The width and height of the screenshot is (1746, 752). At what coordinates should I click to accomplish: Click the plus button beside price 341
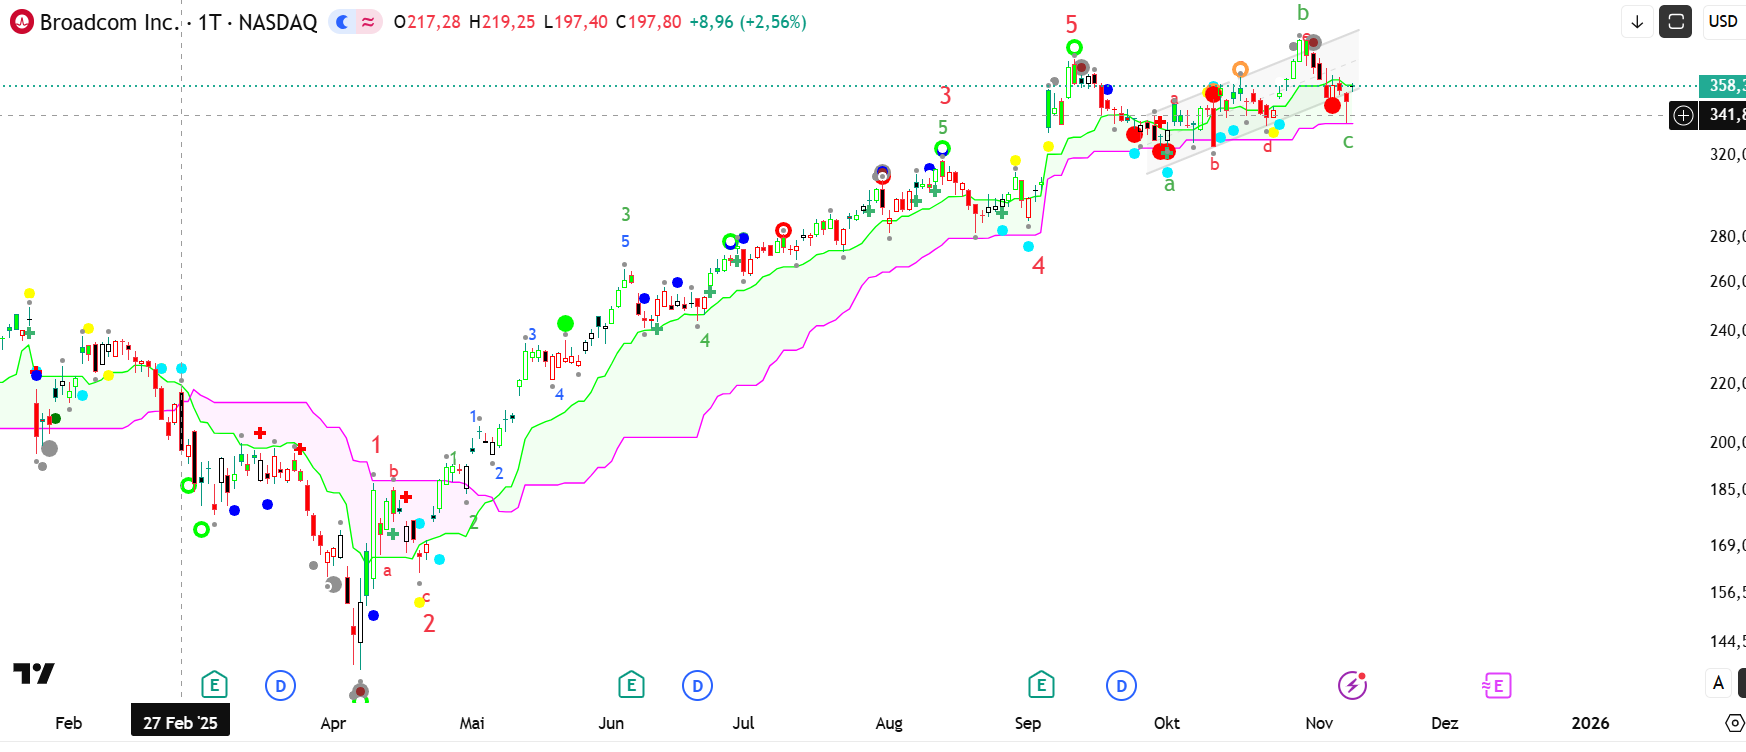pyautogui.click(x=1684, y=115)
